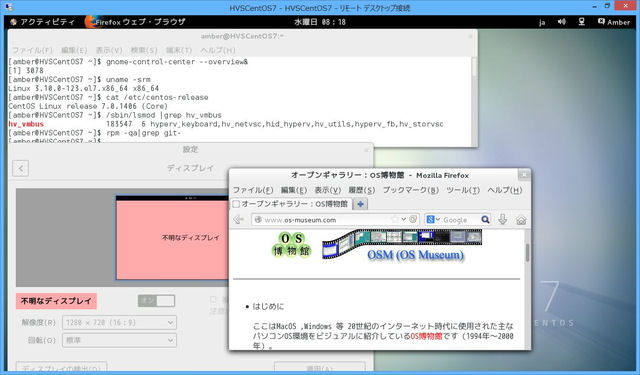Open Firefox 表示(V) menu
This screenshot has width=640, height=375.
pos(328,190)
